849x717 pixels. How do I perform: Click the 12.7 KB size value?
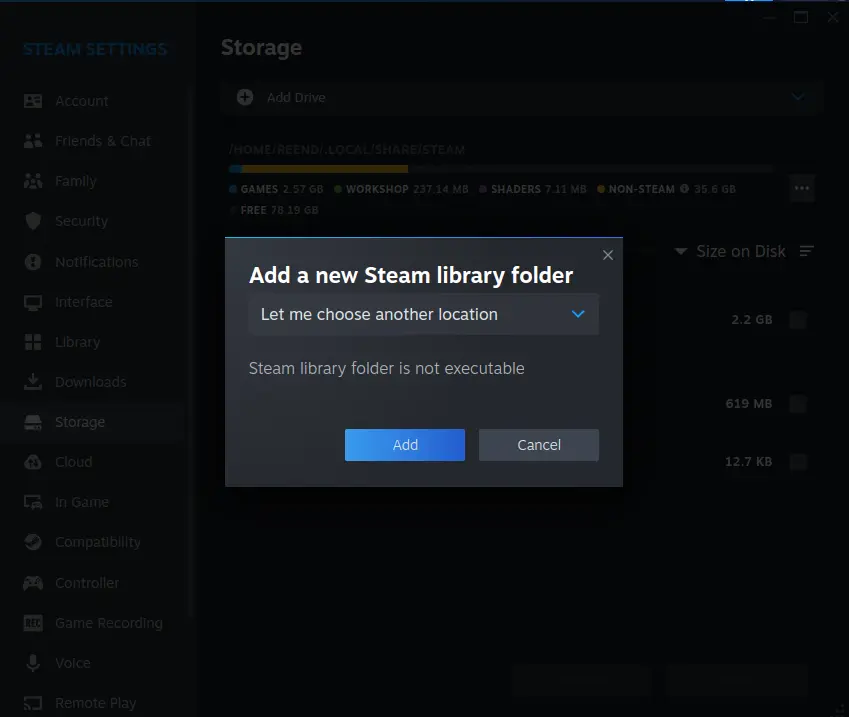[749, 461]
